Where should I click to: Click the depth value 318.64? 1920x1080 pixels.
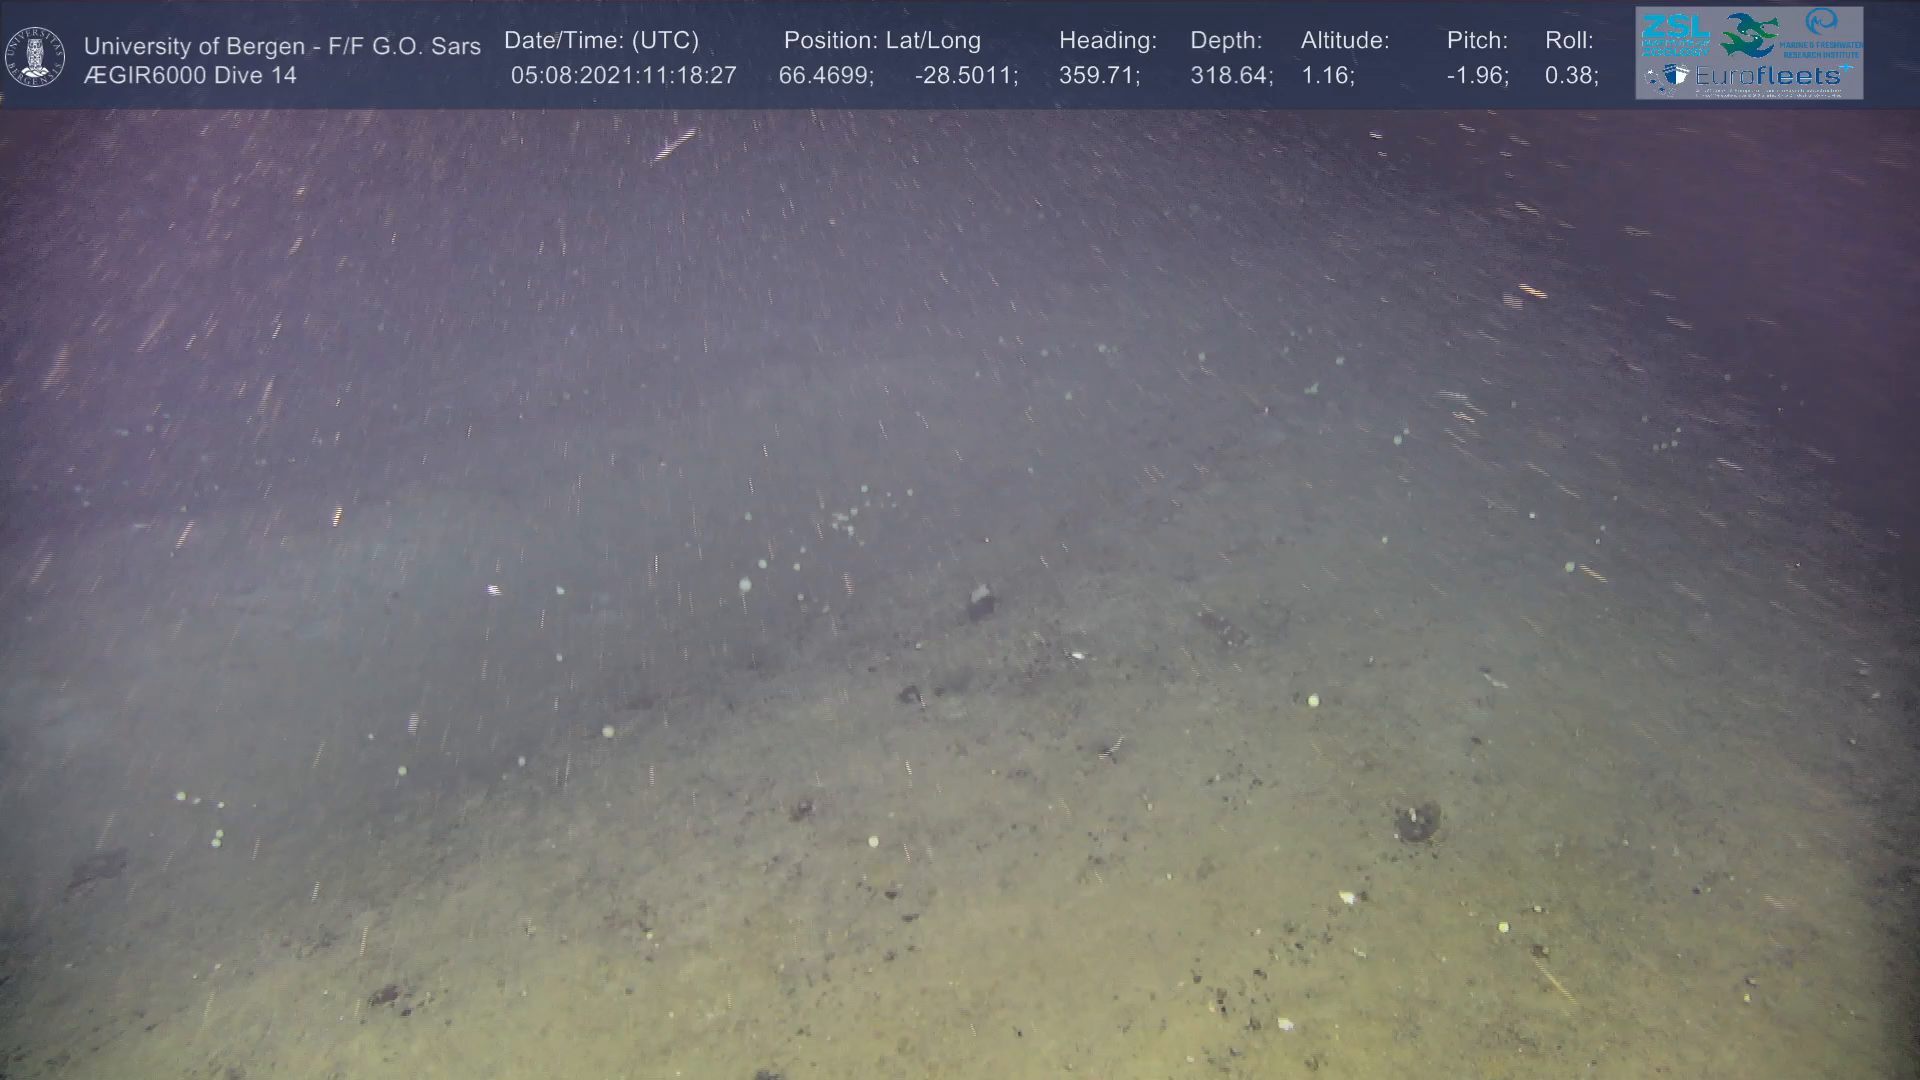(1230, 76)
